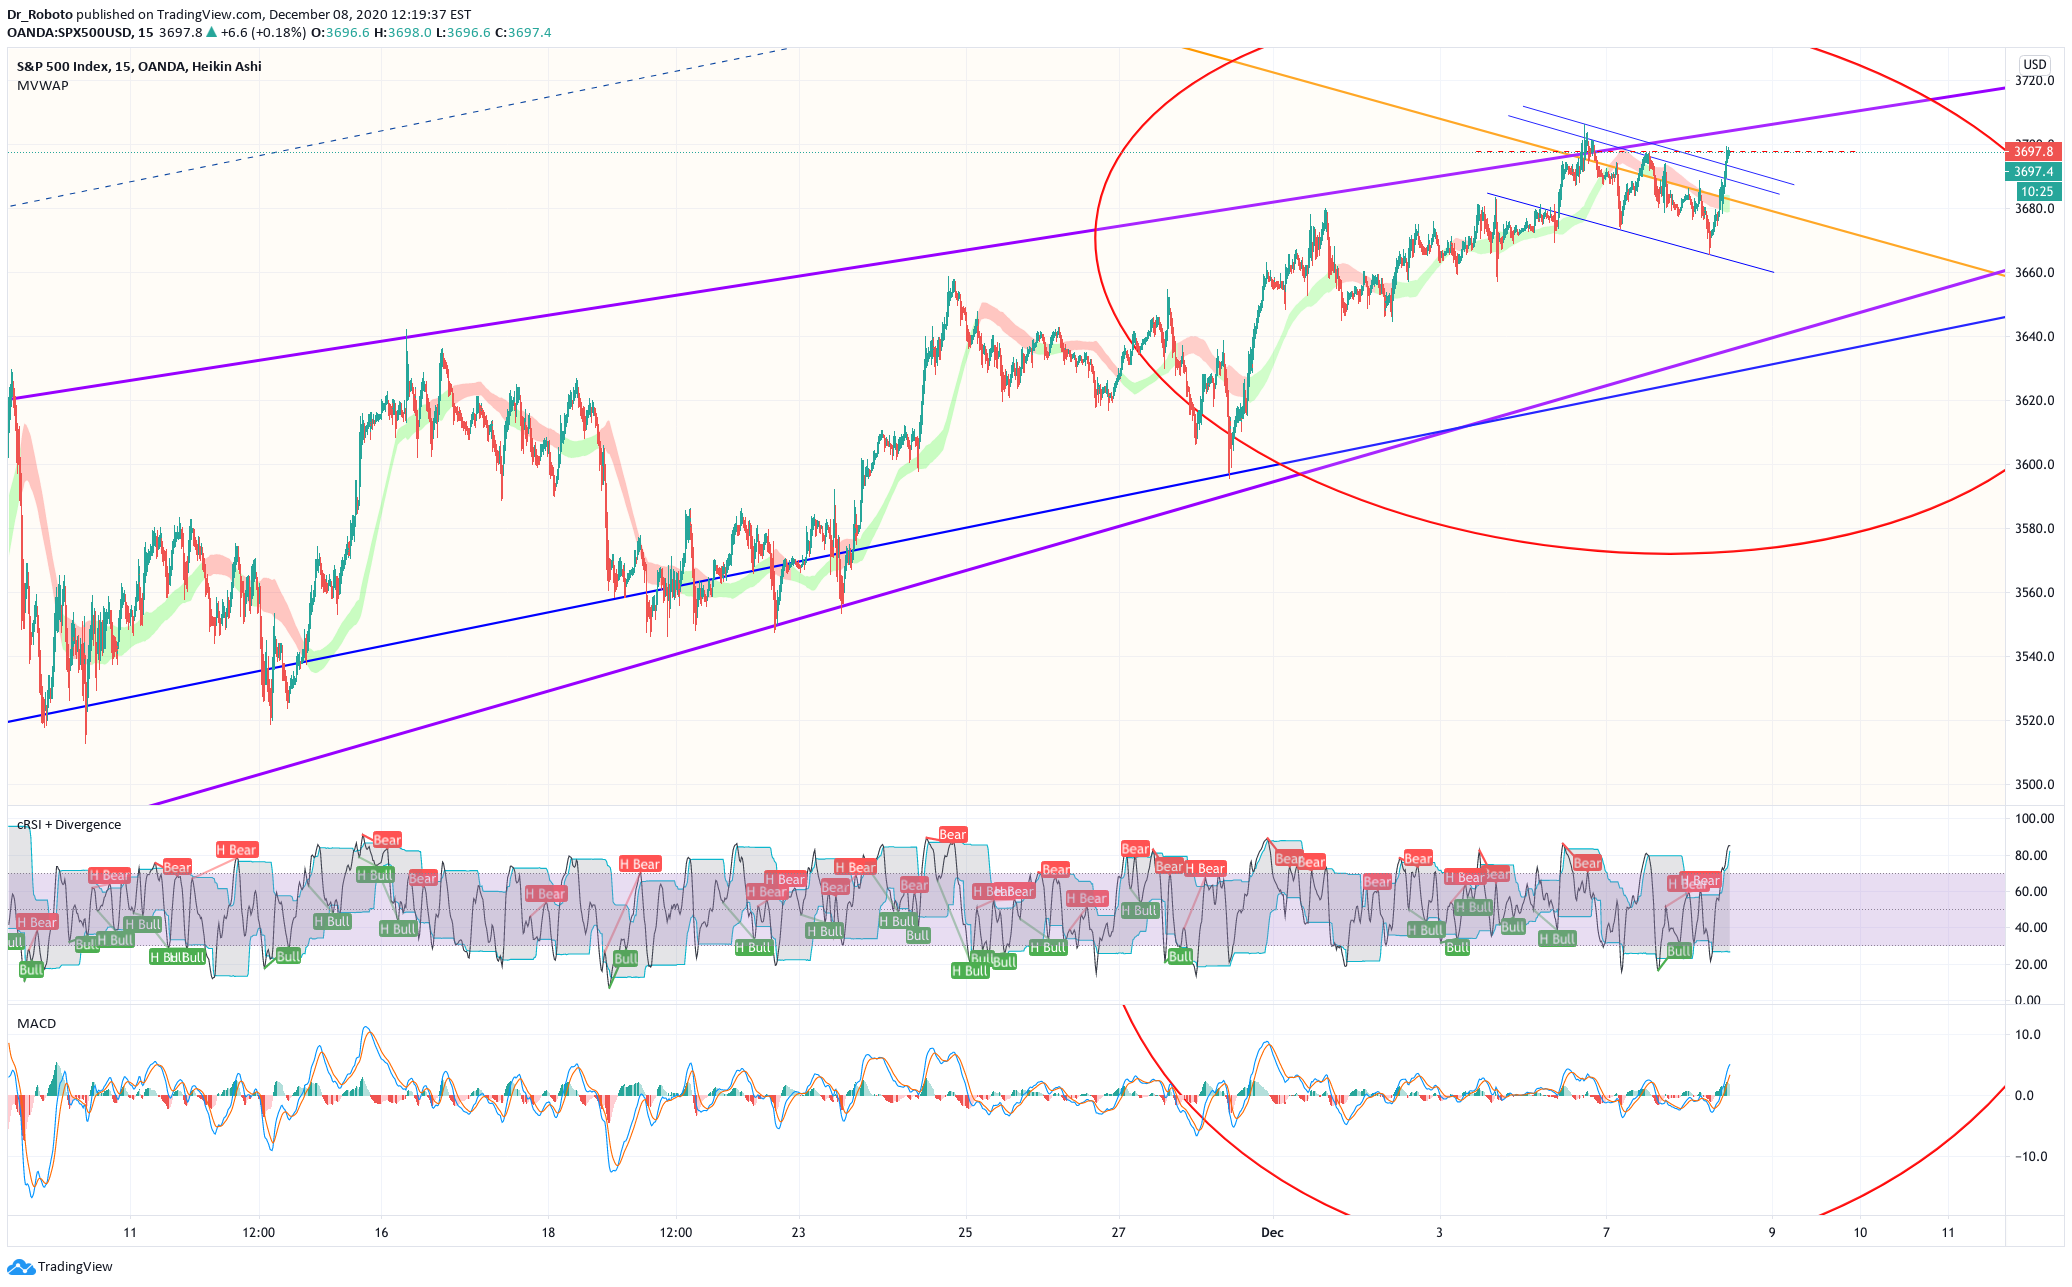The image size is (2072, 1287).
Task: Click the Dr_Roboto author name
Action: click(x=39, y=15)
